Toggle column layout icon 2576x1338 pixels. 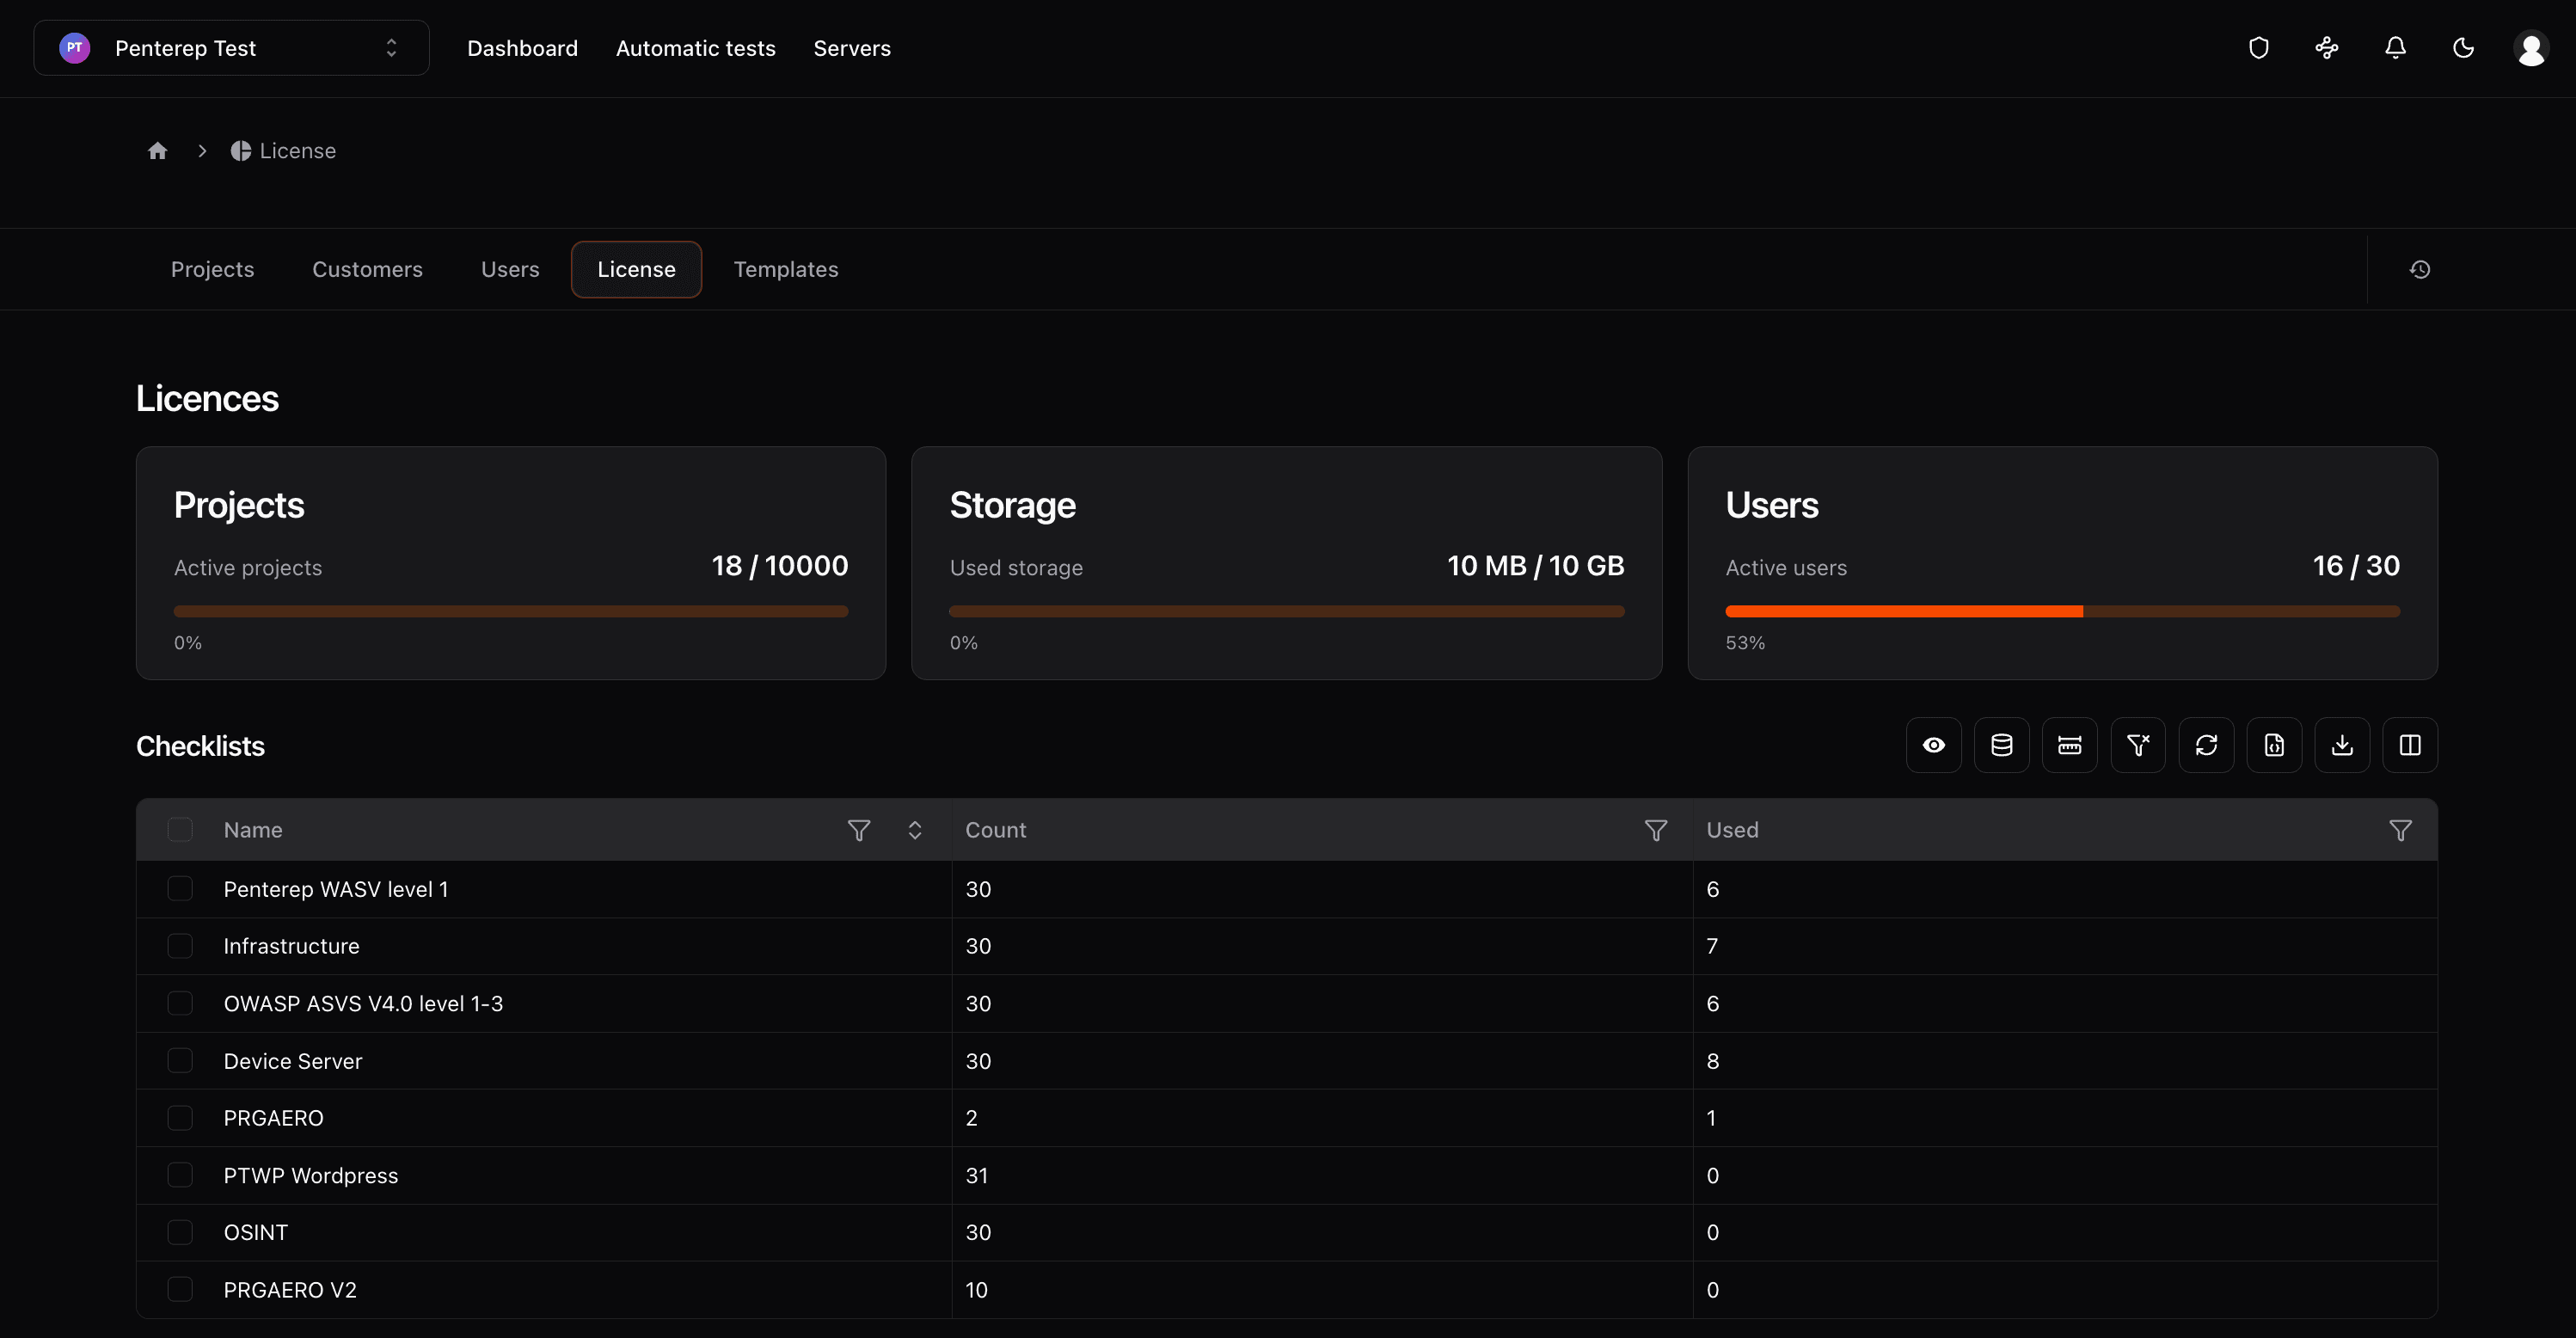point(2410,745)
